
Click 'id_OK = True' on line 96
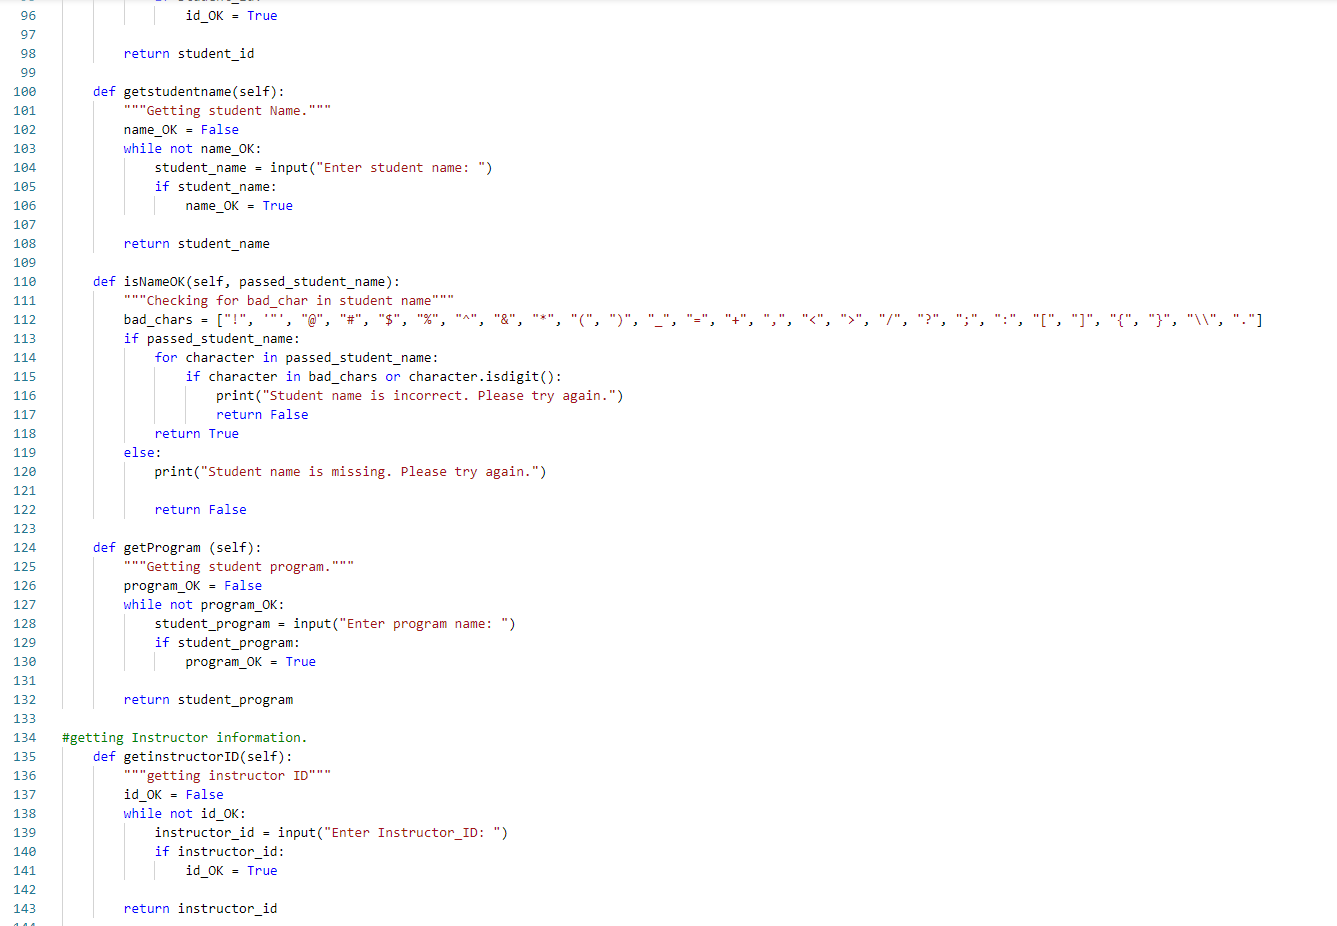(232, 16)
